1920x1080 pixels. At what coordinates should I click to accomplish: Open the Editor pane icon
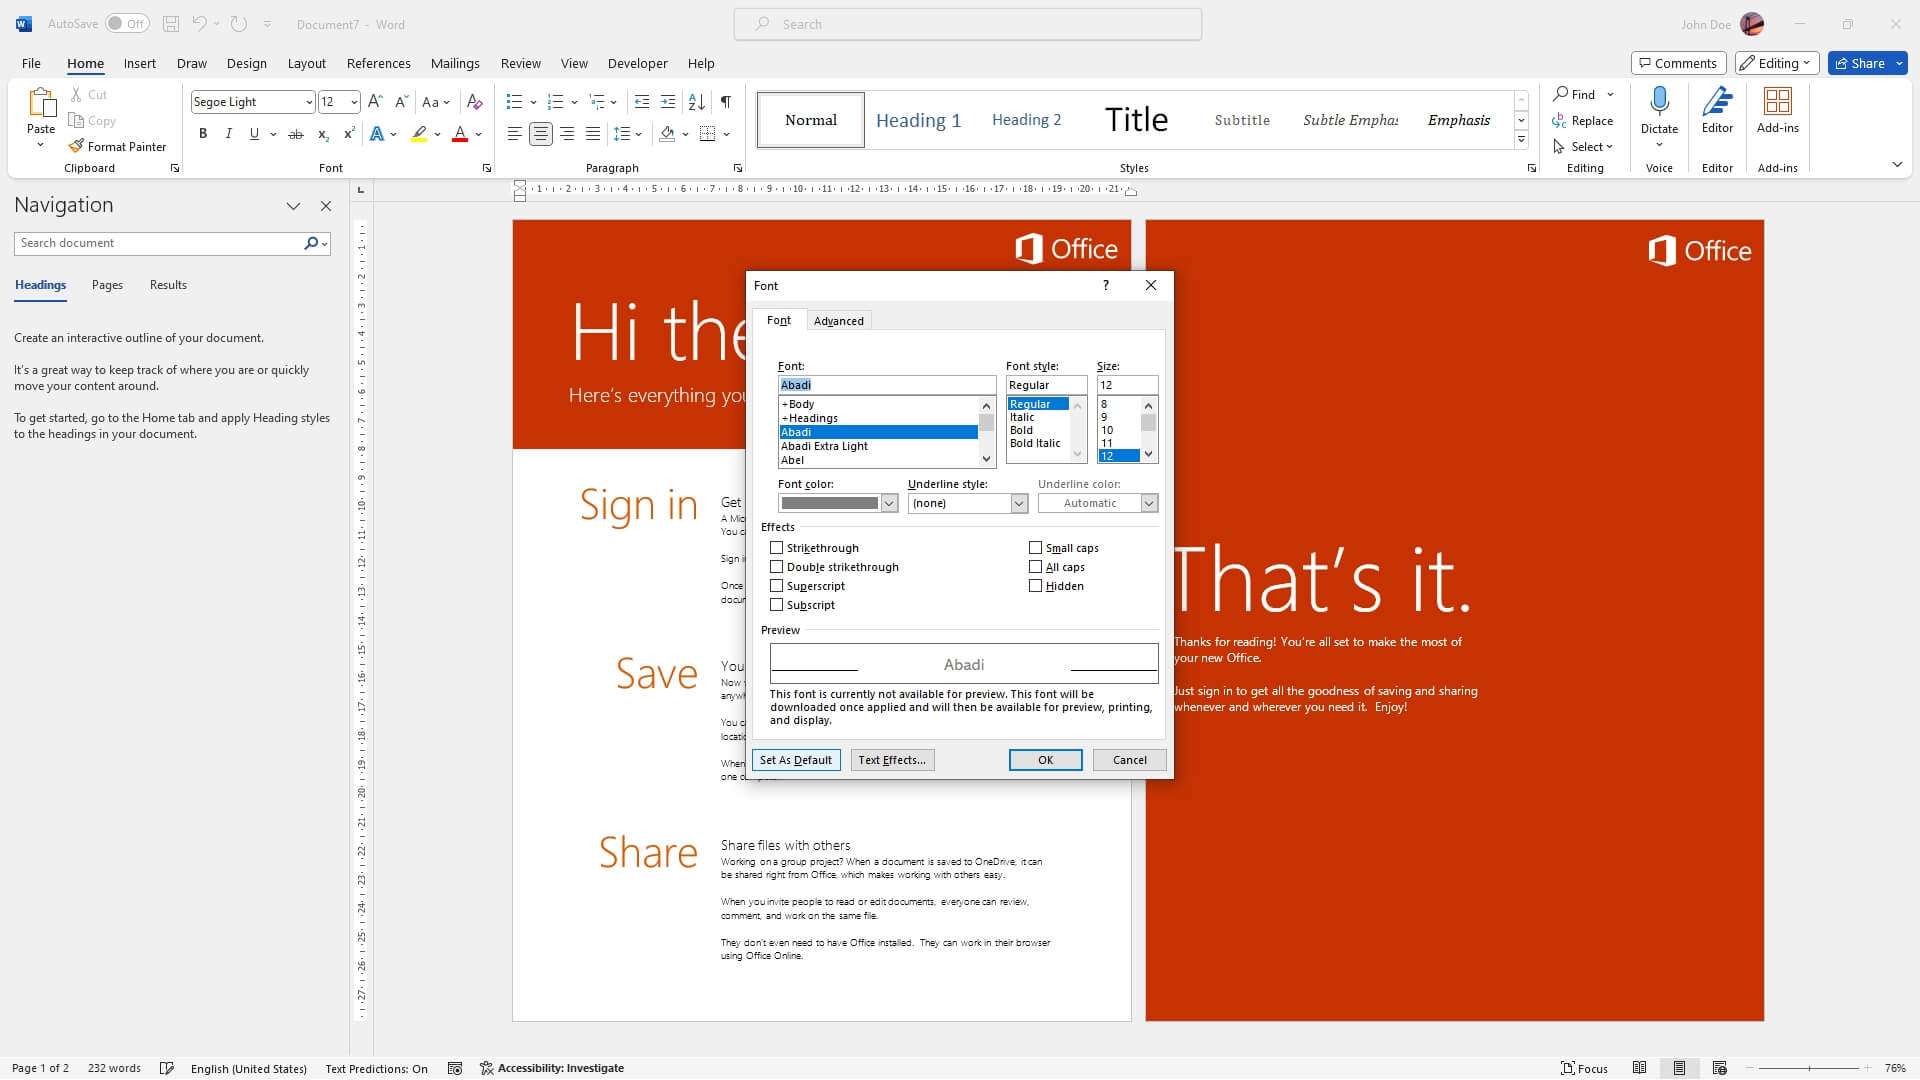(1717, 100)
